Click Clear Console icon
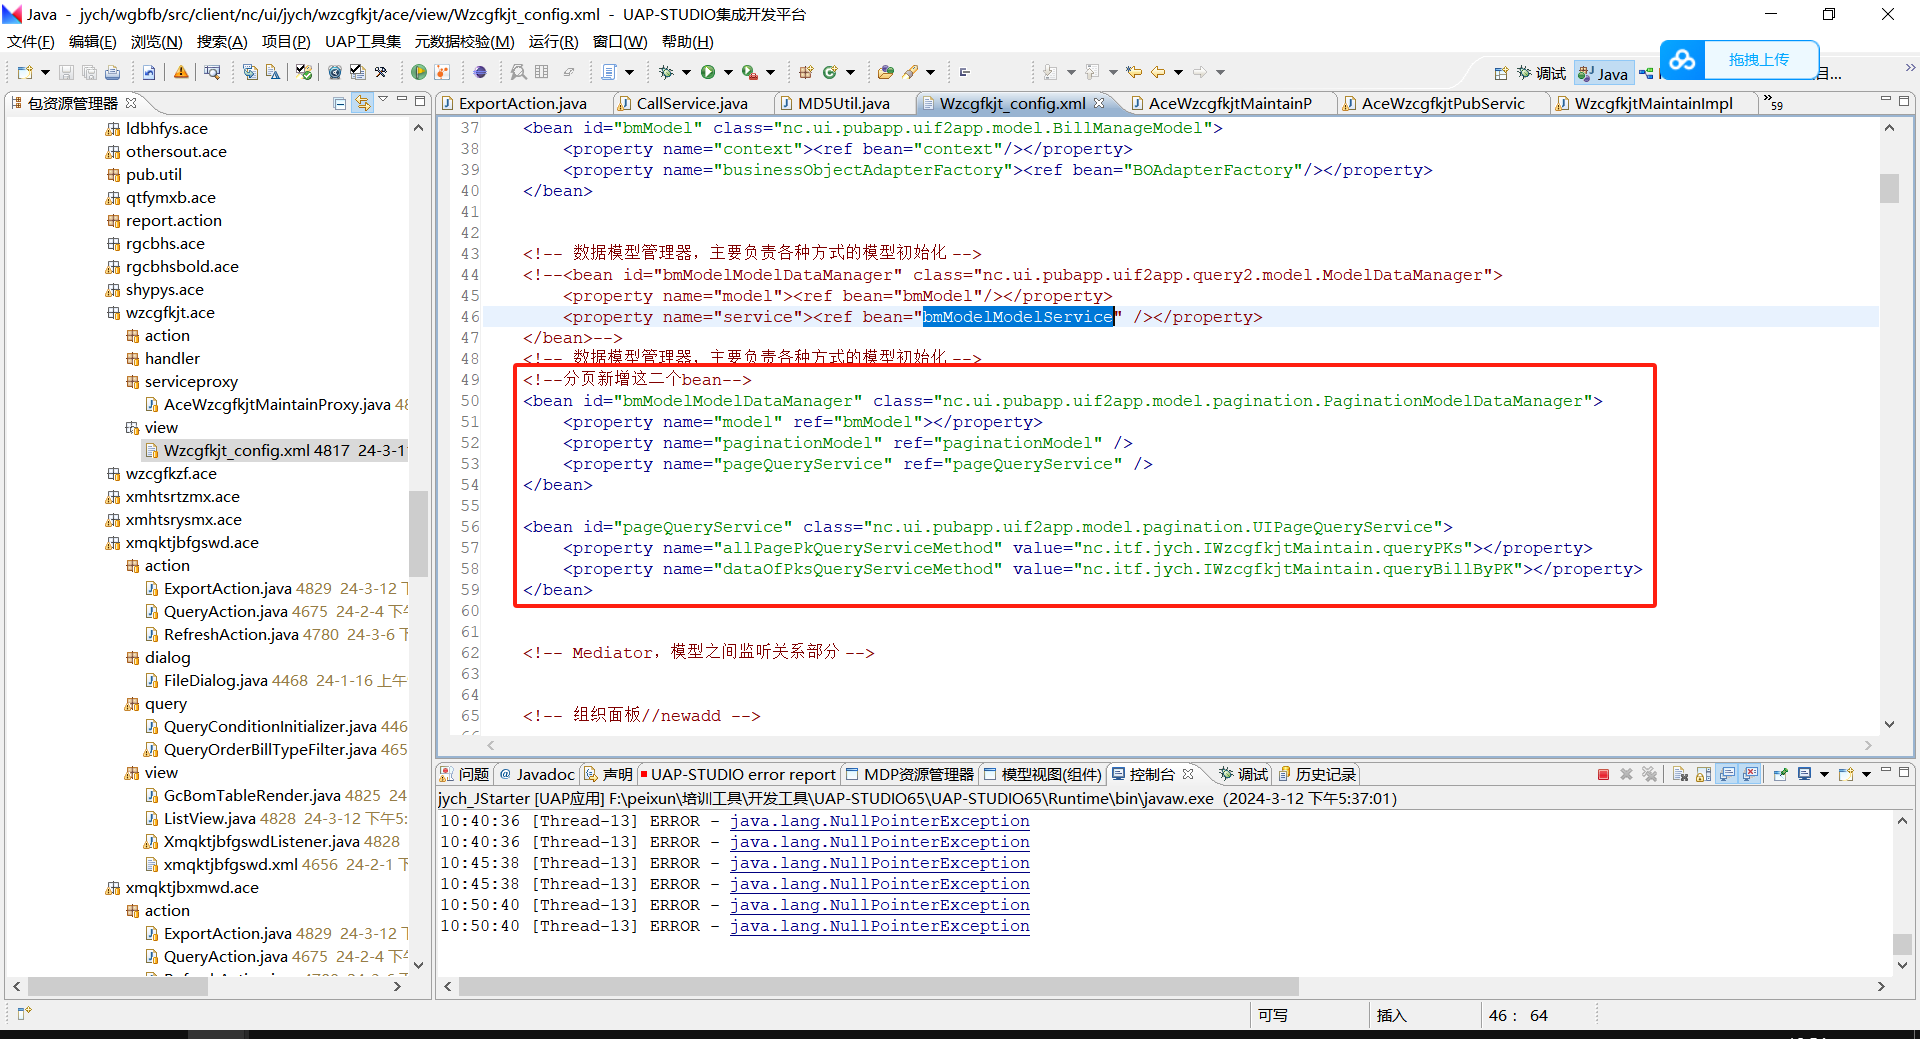The height and width of the screenshot is (1039, 1920). point(1680,774)
